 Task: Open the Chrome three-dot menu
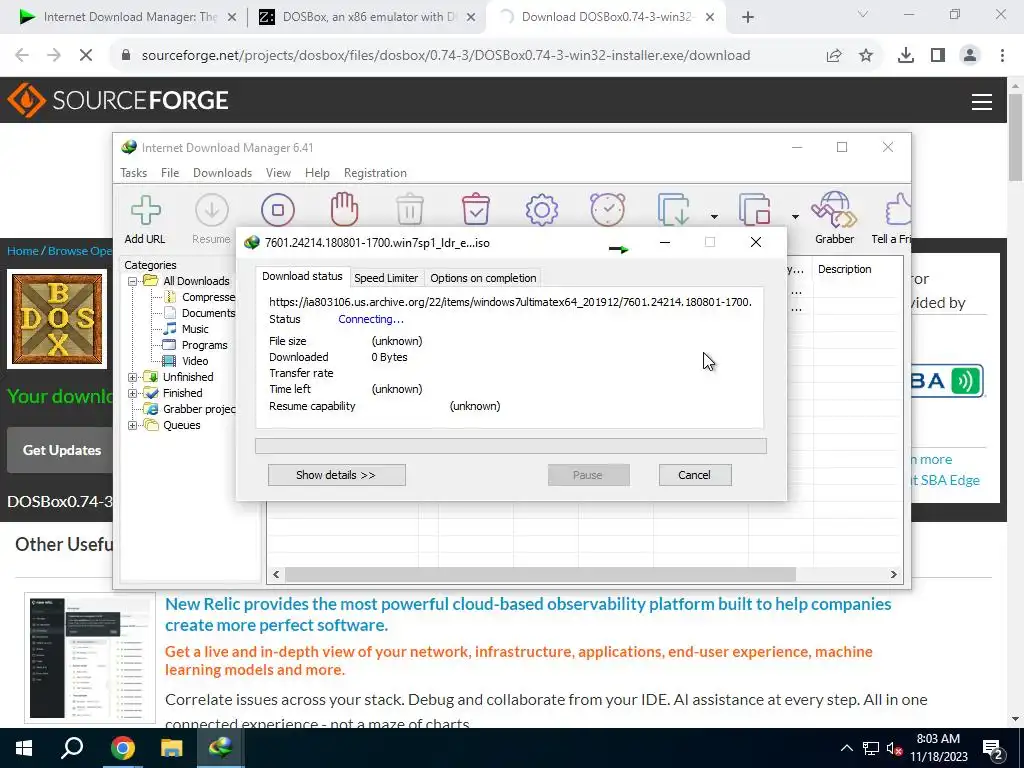tap(1002, 56)
